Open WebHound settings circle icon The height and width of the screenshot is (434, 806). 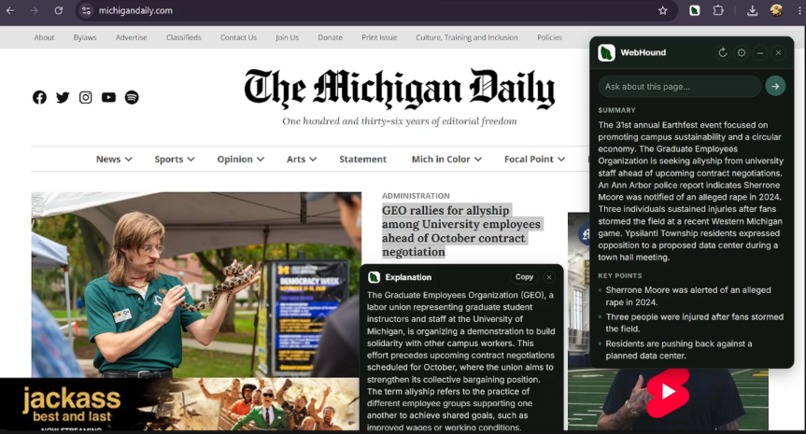coord(741,52)
